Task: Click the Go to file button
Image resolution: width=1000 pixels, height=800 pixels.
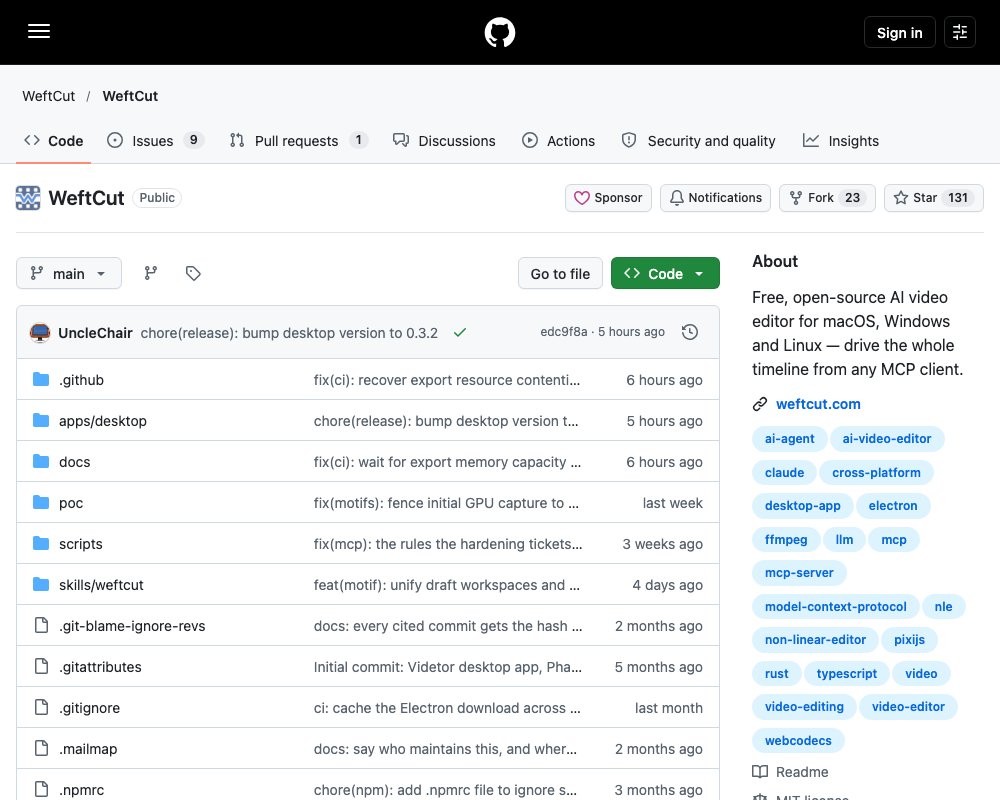Action: [561, 273]
